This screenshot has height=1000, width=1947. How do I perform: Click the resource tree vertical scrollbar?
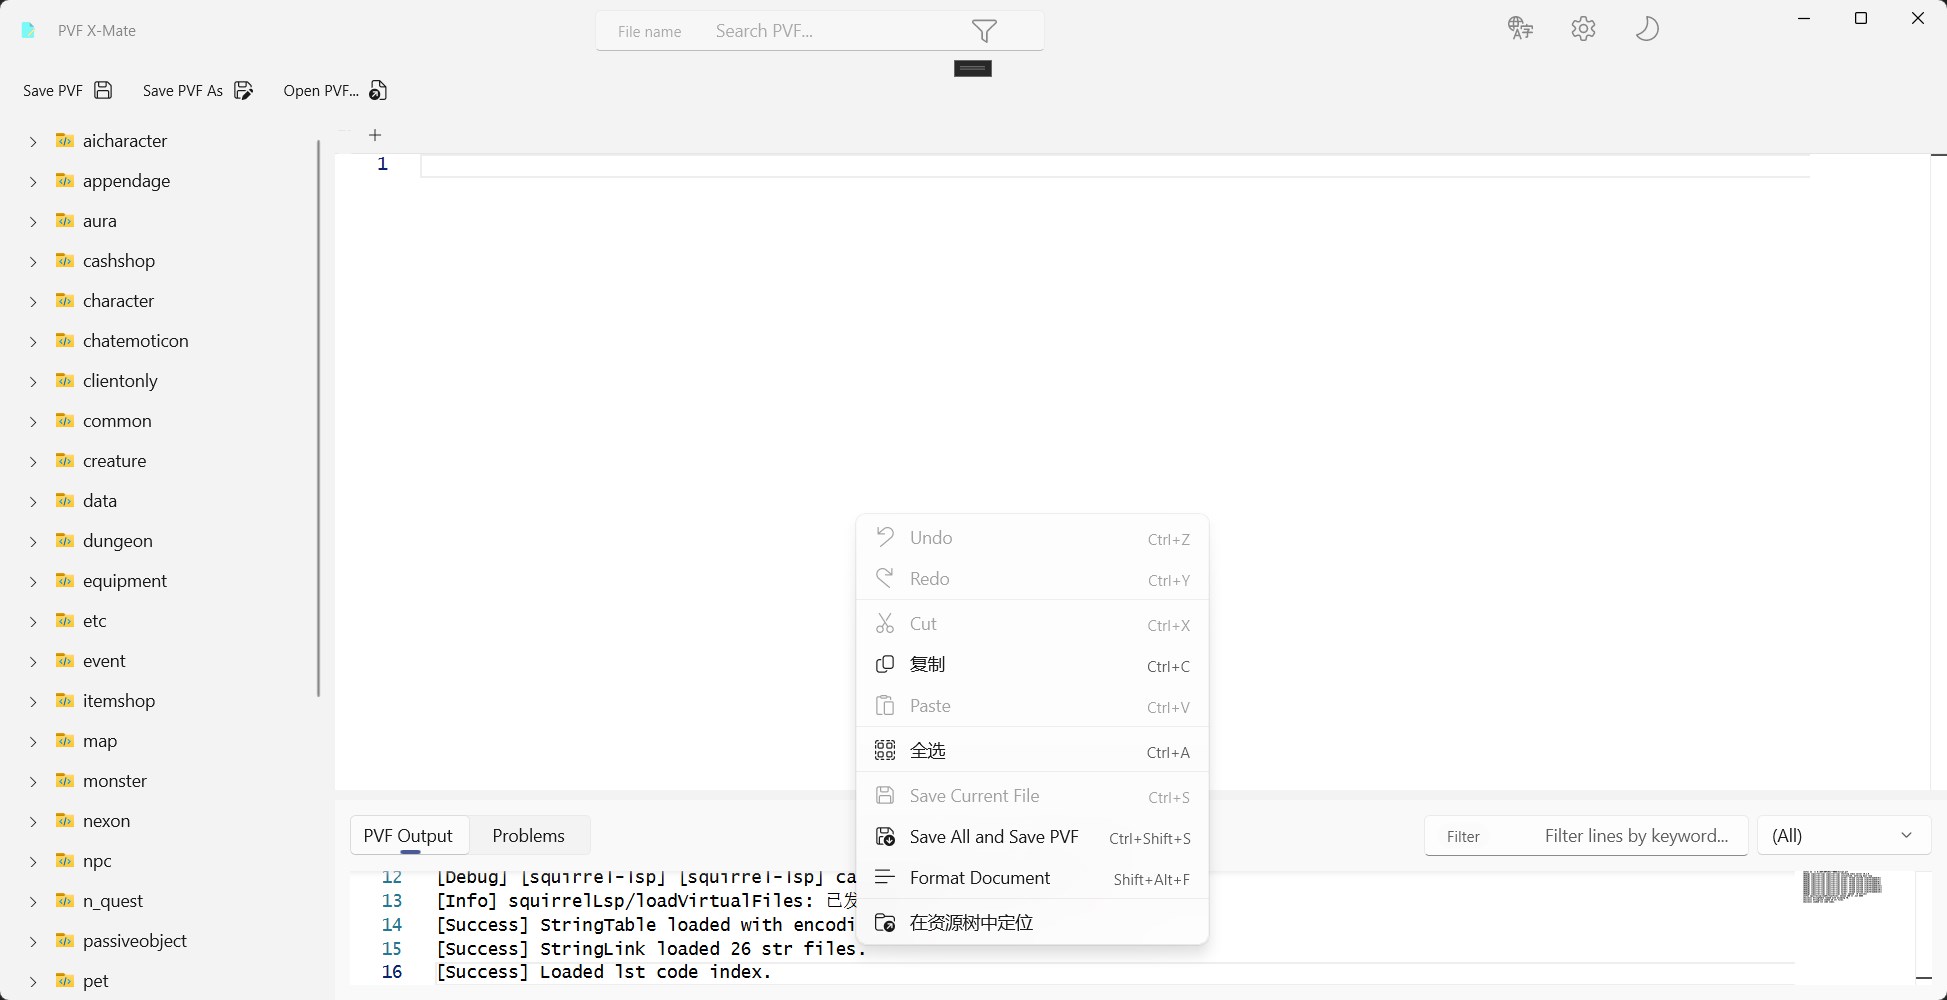tap(318, 418)
